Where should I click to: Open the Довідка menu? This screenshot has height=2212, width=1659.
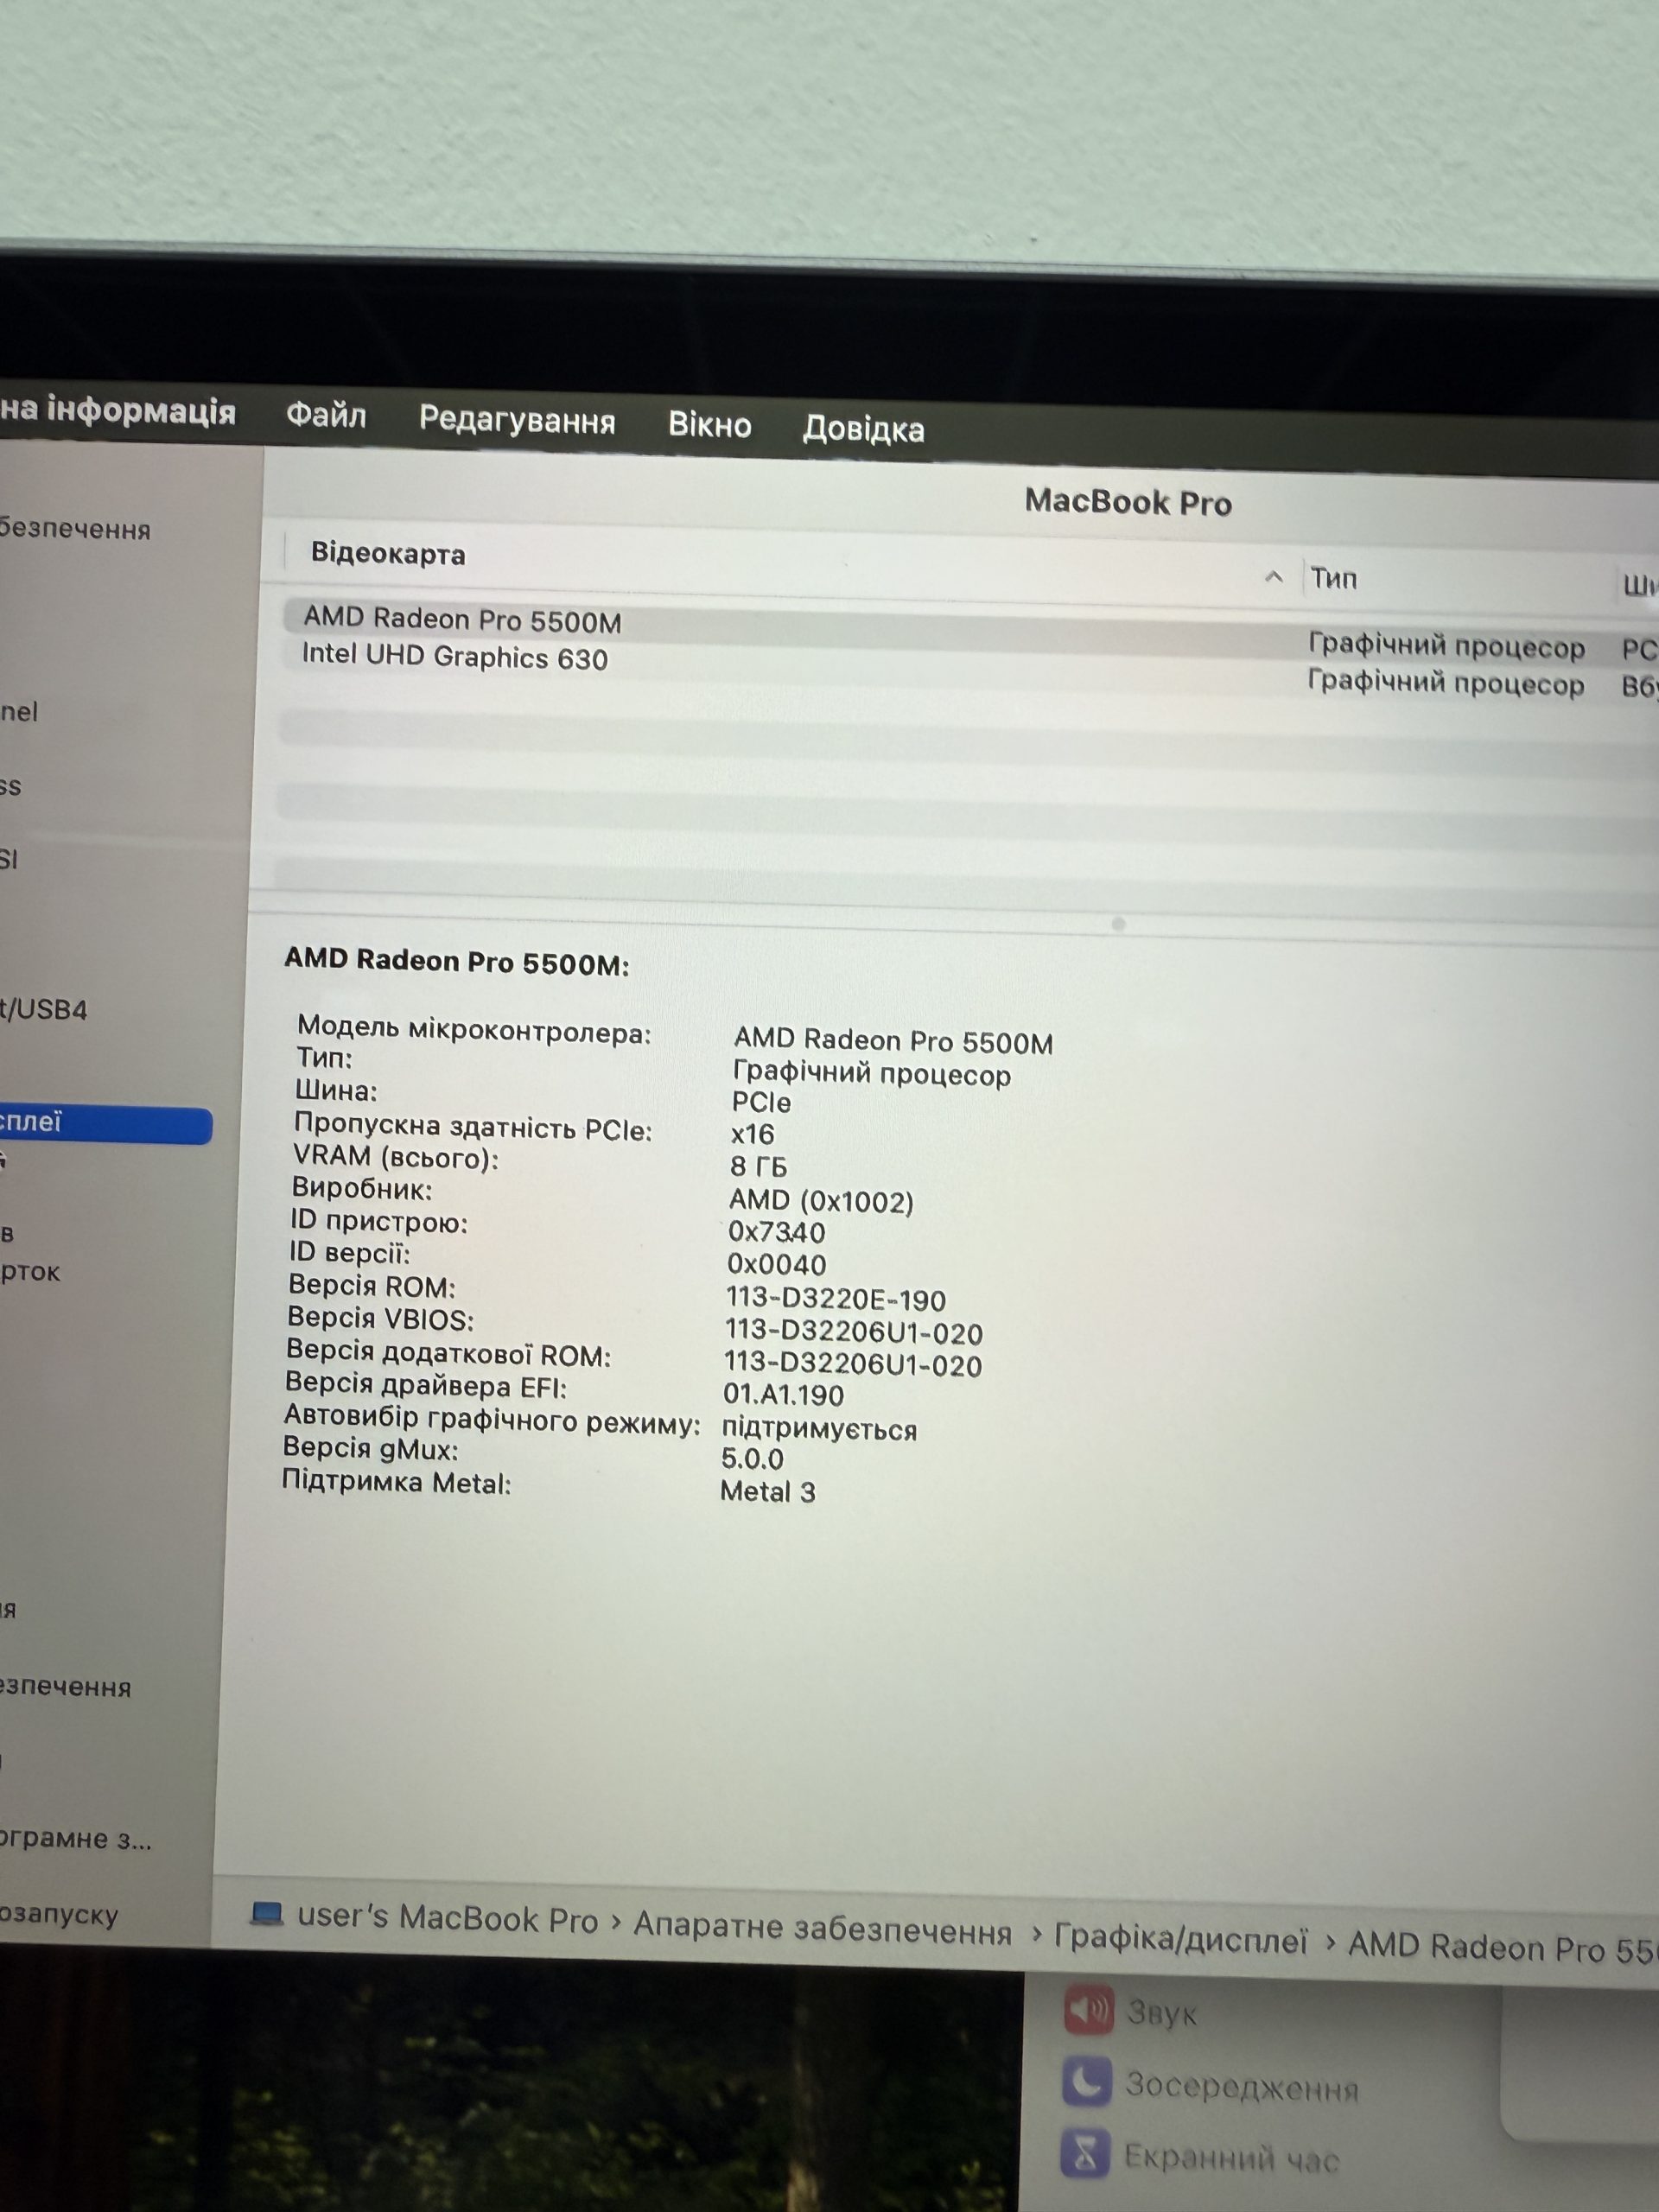(x=864, y=429)
